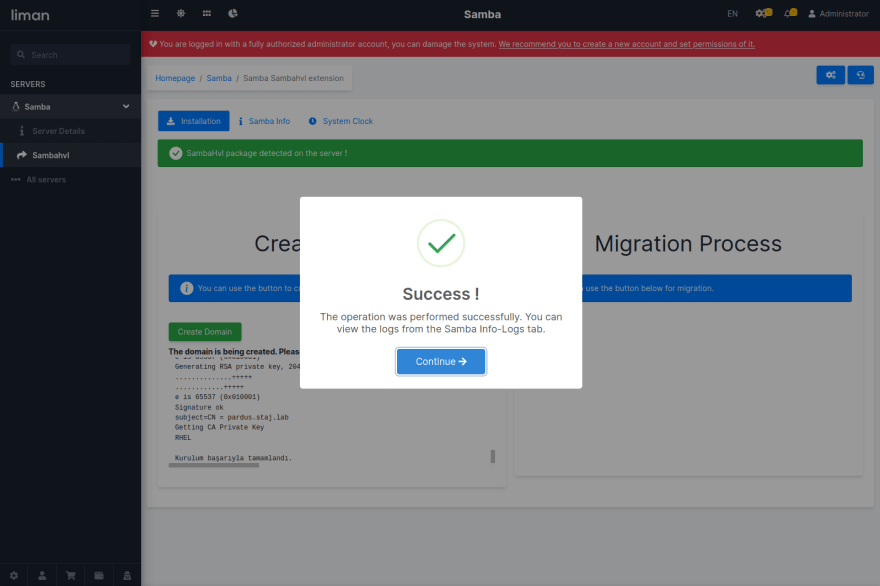Image resolution: width=880 pixels, height=586 pixels.
Task: Open the pie chart icon in navbar
Action: coord(233,13)
